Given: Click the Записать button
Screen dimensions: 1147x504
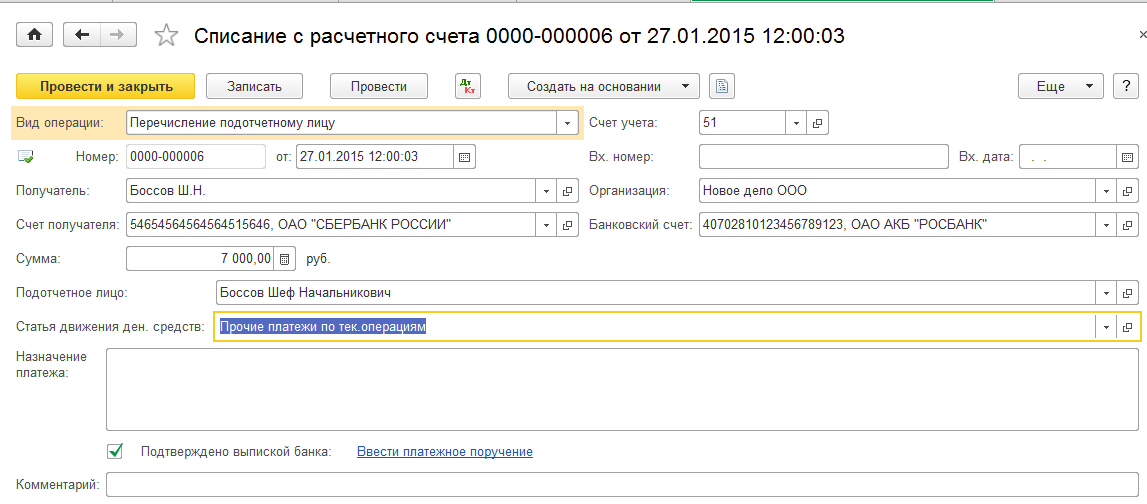Looking at the screenshot, I should pyautogui.click(x=255, y=86).
